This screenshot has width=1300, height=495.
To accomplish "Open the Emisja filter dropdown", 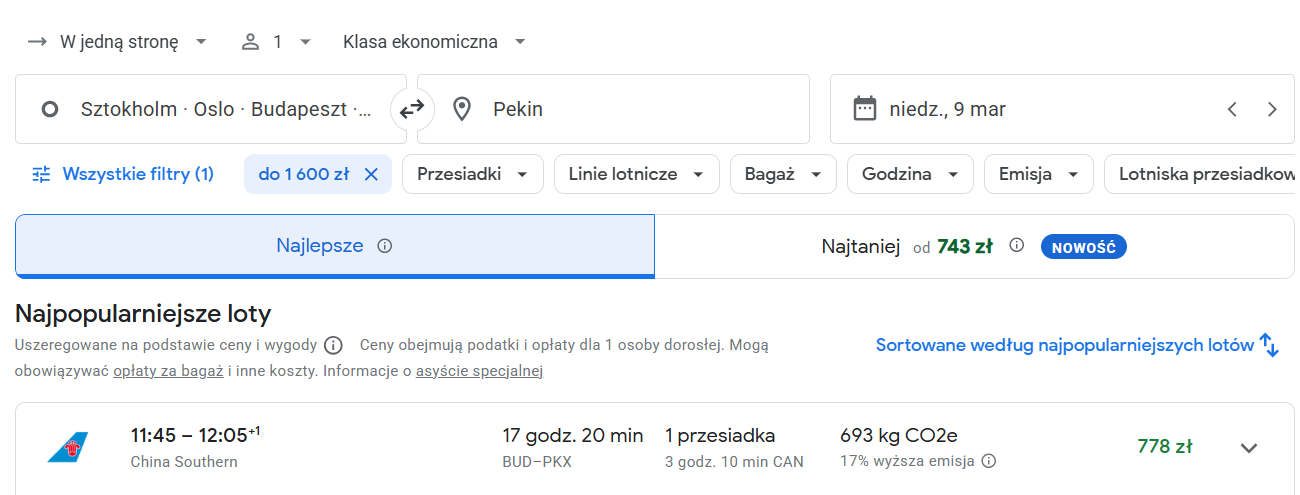I will [1039, 174].
